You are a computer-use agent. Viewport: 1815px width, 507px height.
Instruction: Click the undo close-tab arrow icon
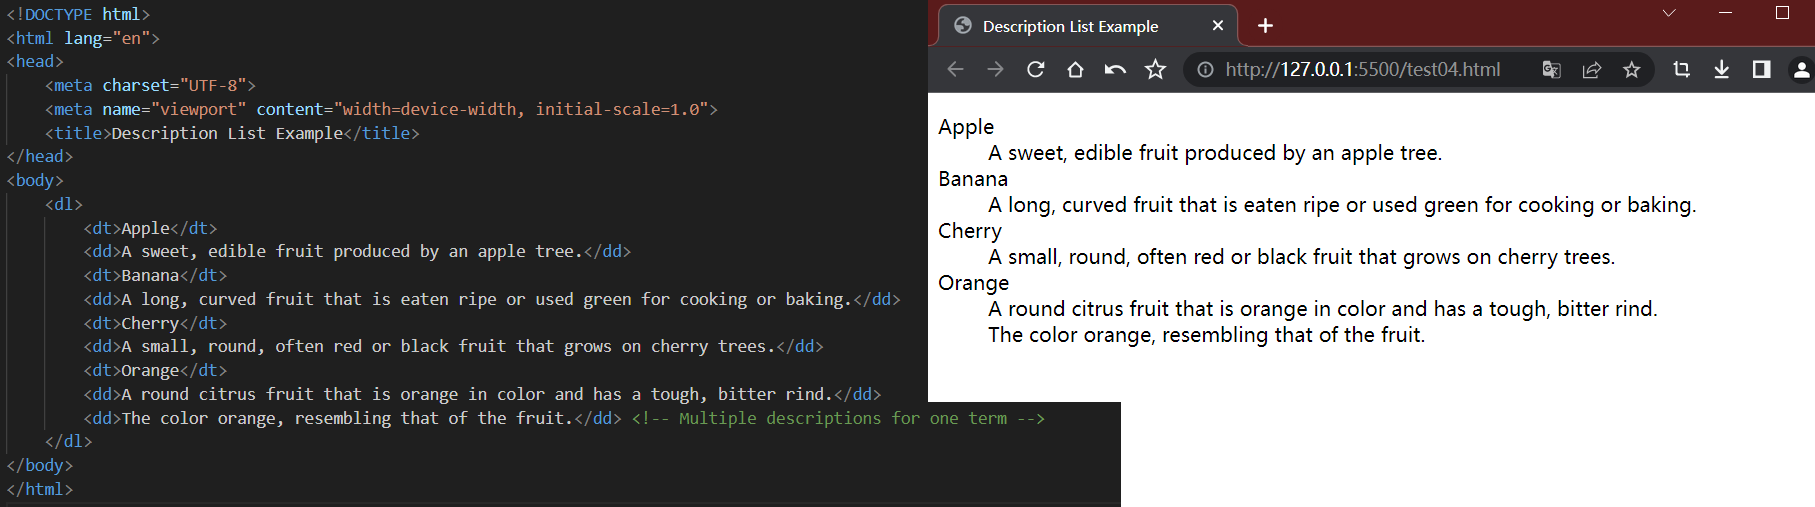click(1115, 69)
